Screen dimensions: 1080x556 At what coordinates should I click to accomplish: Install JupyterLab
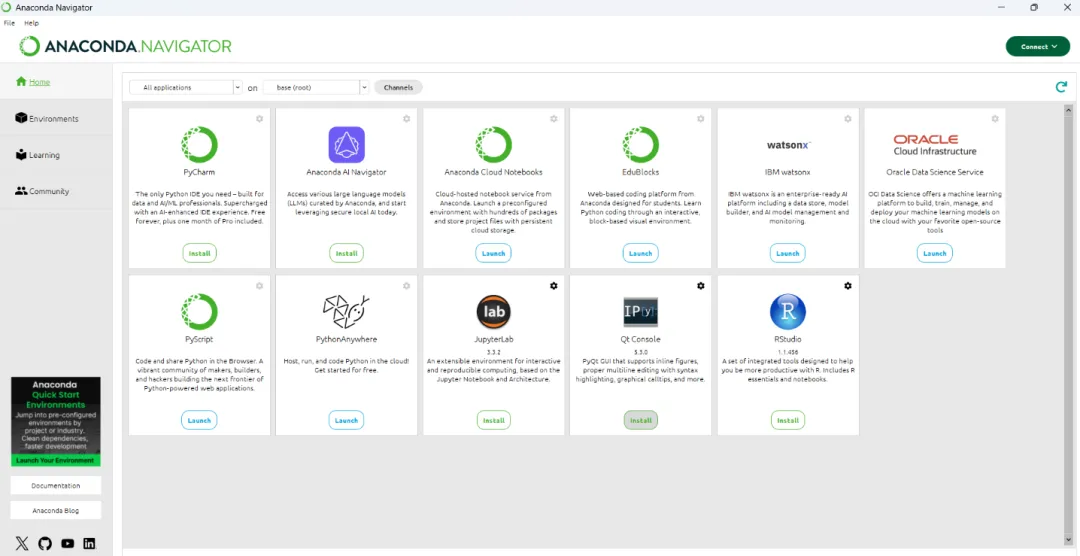493,420
